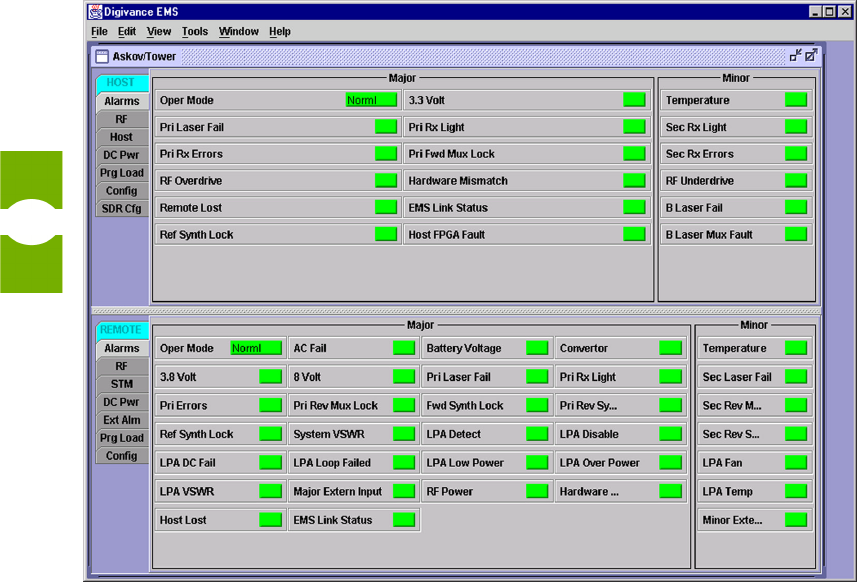Open the STM tab

tap(122, 384)
